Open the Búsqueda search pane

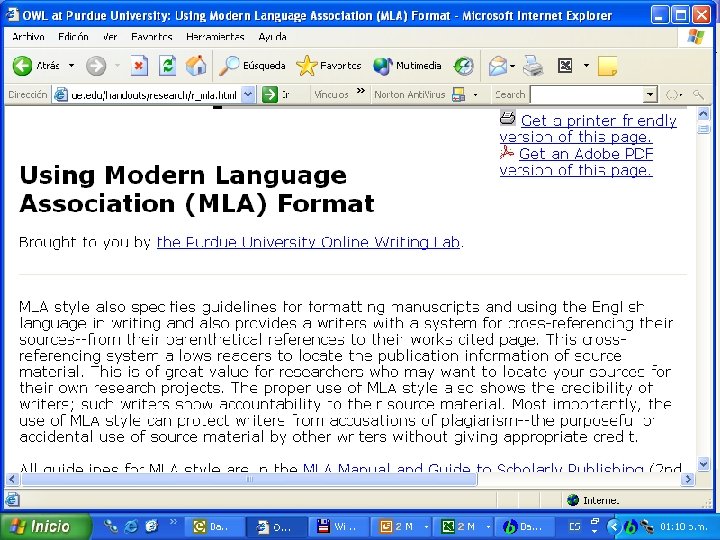(x=252, y=66)
